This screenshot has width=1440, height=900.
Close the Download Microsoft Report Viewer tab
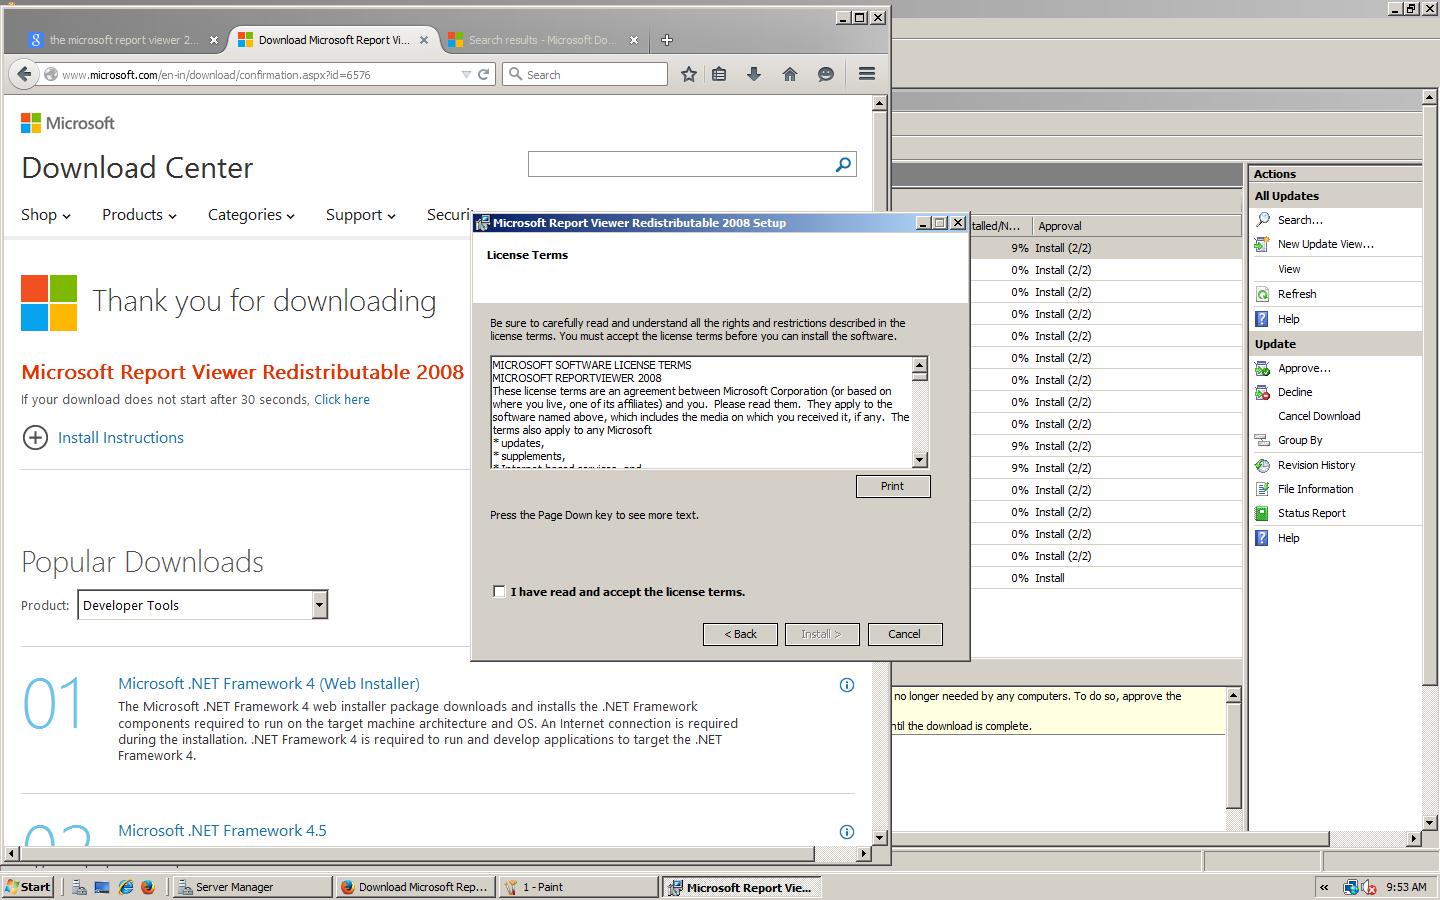tap(424, 40)
